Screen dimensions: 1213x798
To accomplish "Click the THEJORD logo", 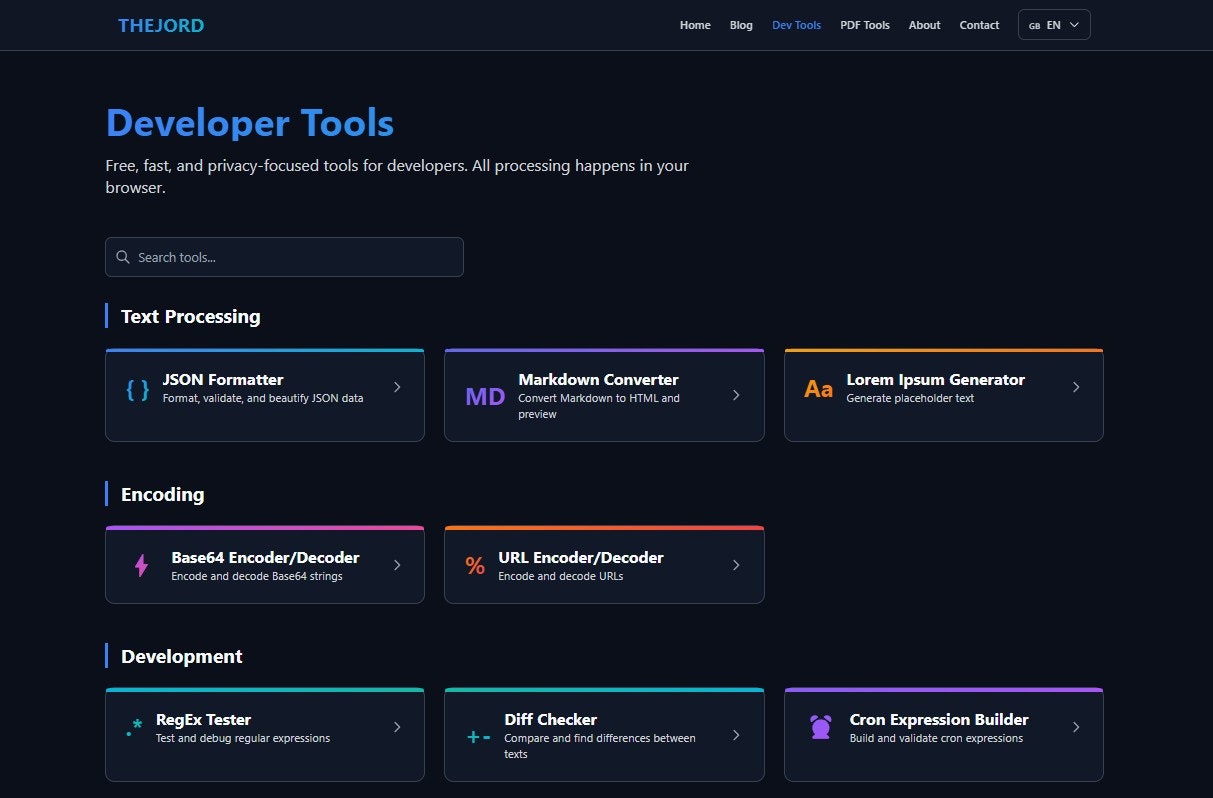I will pos(161,25).
